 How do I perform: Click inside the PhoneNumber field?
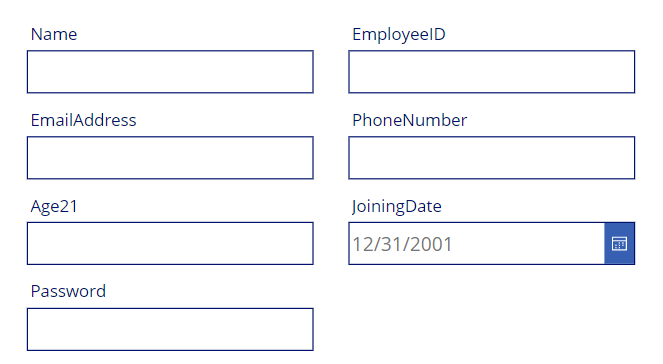point(491,158)
